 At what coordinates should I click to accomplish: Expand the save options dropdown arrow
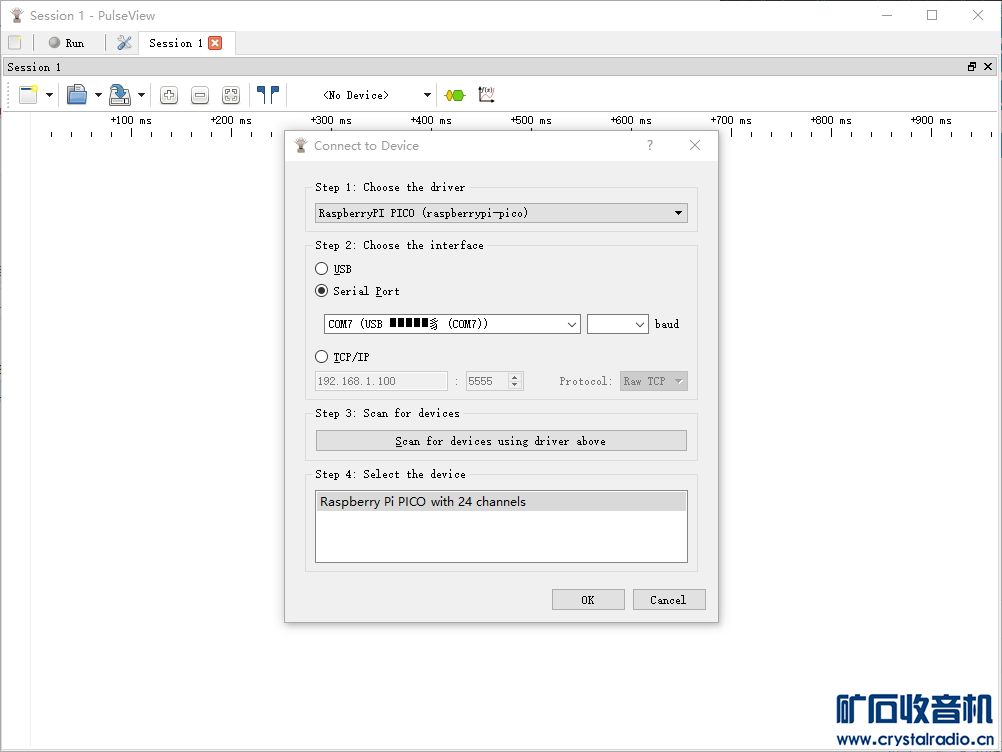(x=141, y=95)
